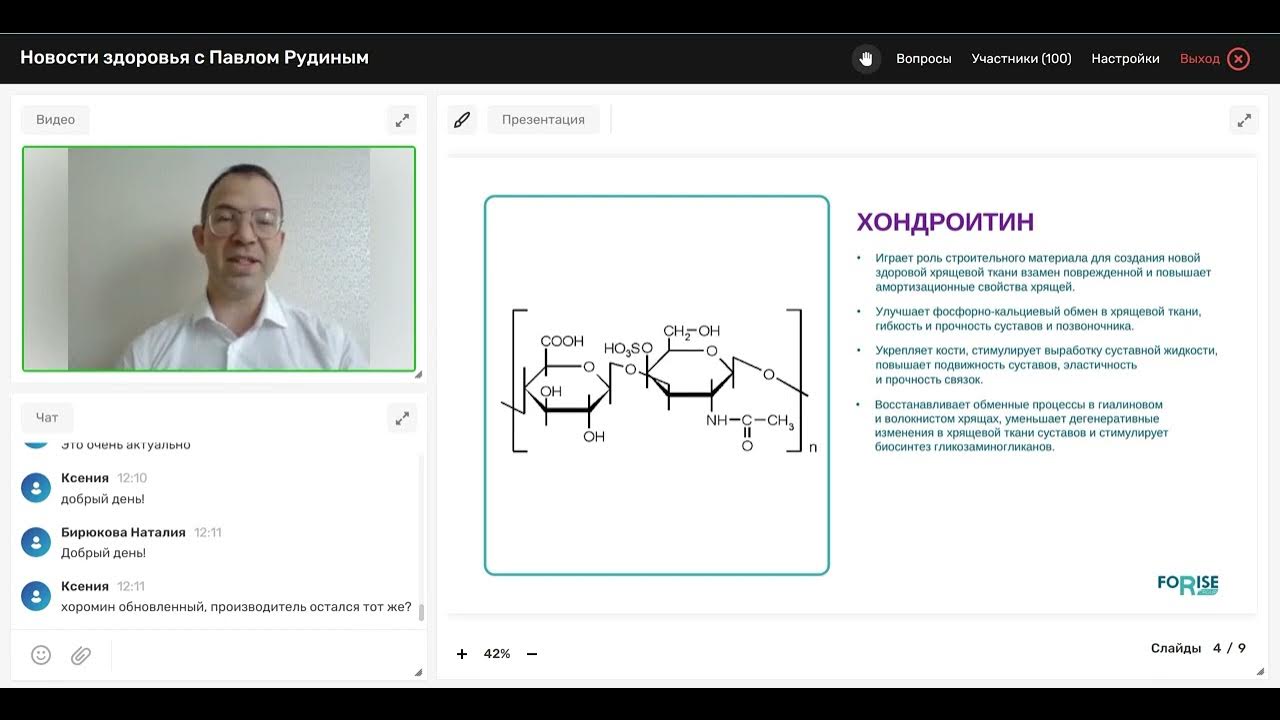Click the bullet starting 'Восстанавливает обменные процессы'
The image size is (1280, 720).
click(x=1021, y=426)
